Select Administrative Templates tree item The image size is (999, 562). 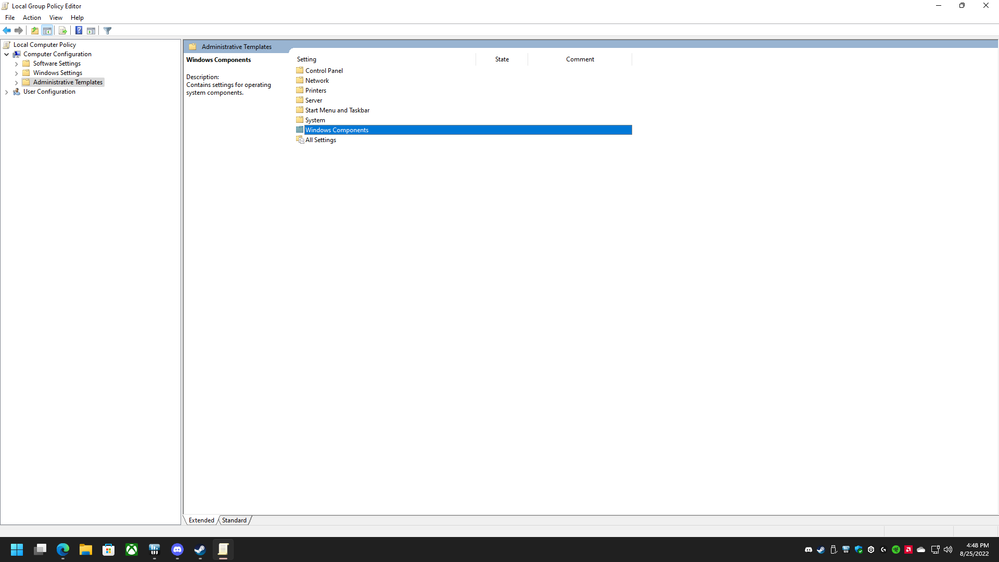pyautogui.click(x=68, y=82)
